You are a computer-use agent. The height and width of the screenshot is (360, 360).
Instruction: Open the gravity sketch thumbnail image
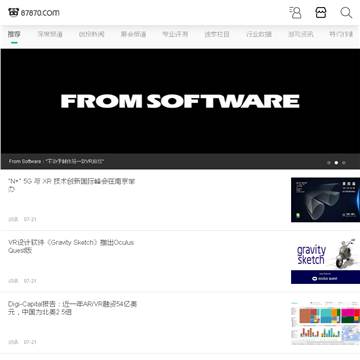point(325,261)
